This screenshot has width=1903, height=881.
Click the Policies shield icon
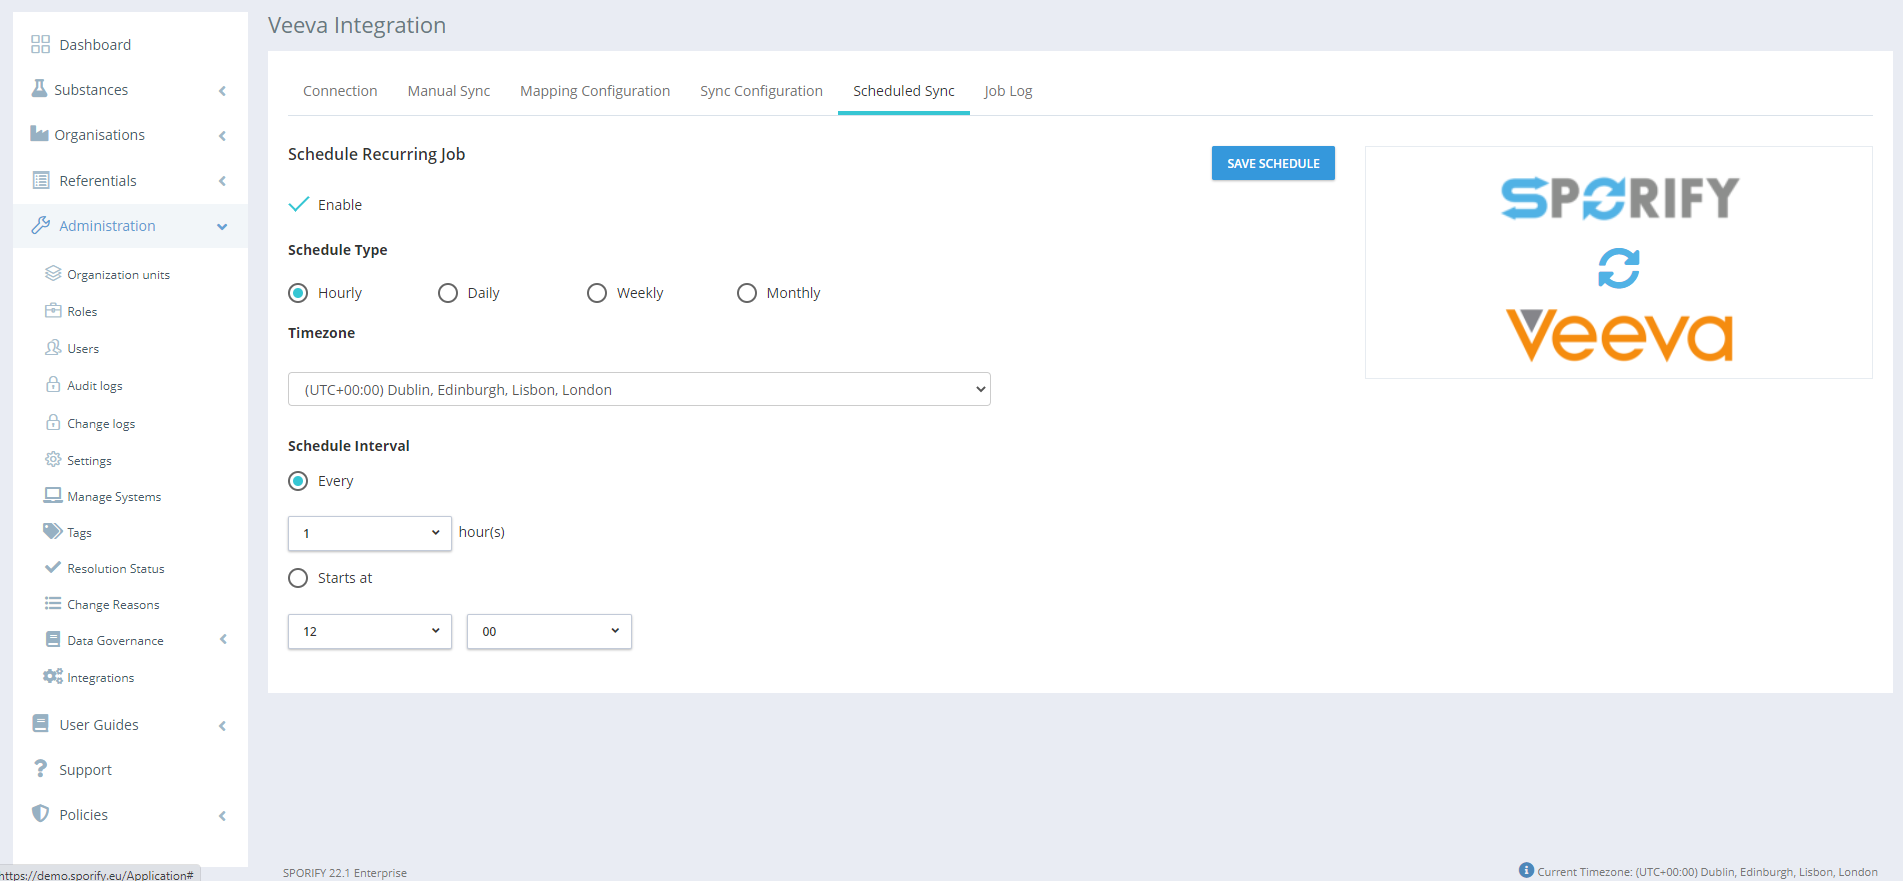[40, 814]
